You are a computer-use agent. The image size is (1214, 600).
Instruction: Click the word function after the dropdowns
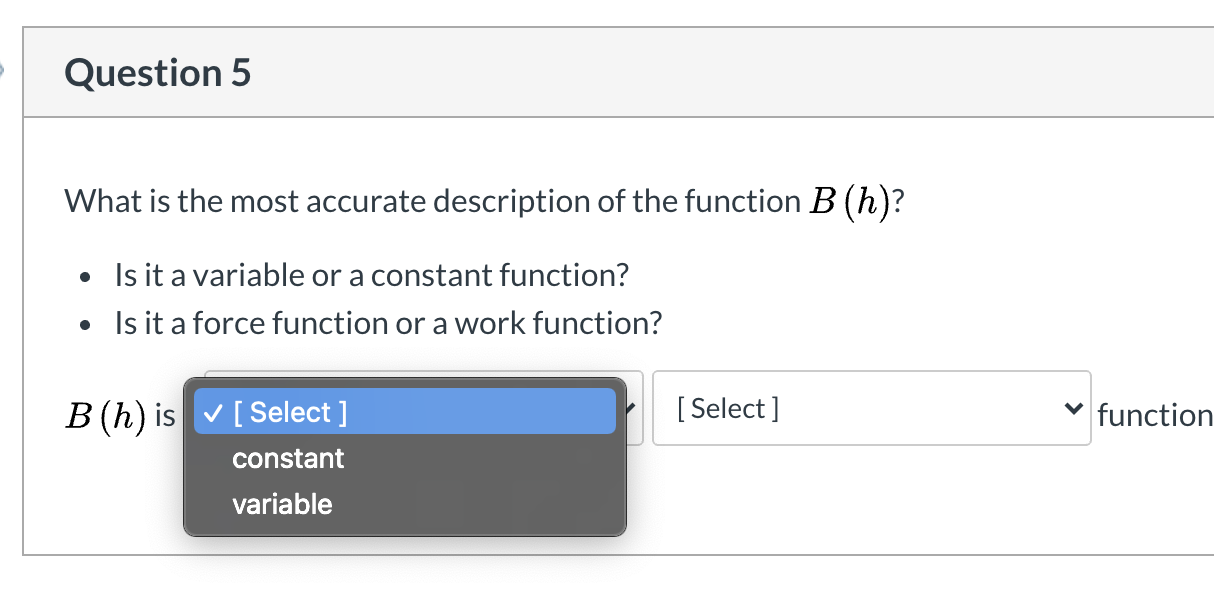(1155, 414)
